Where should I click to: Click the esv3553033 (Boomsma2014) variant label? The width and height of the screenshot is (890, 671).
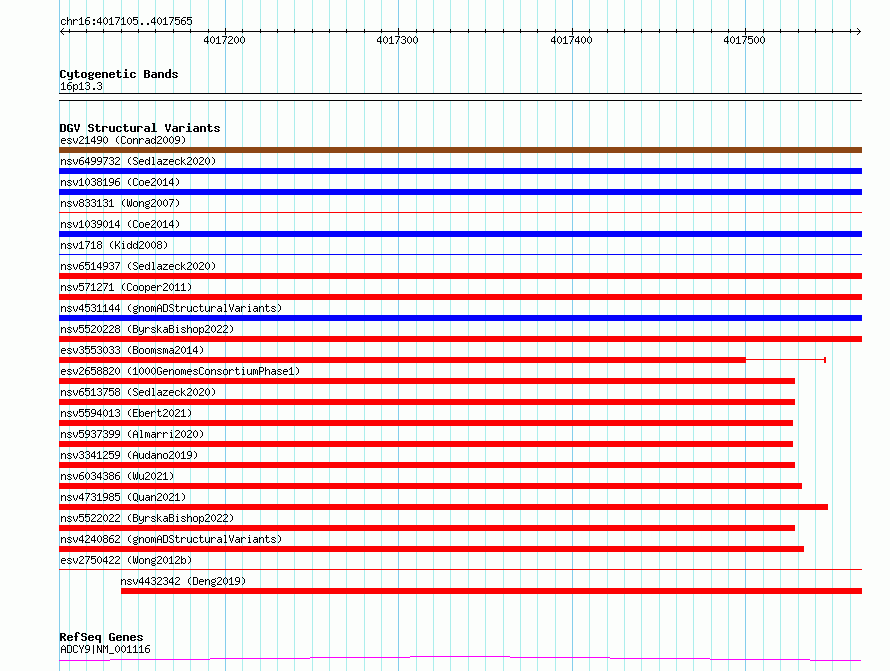point(132,350)
